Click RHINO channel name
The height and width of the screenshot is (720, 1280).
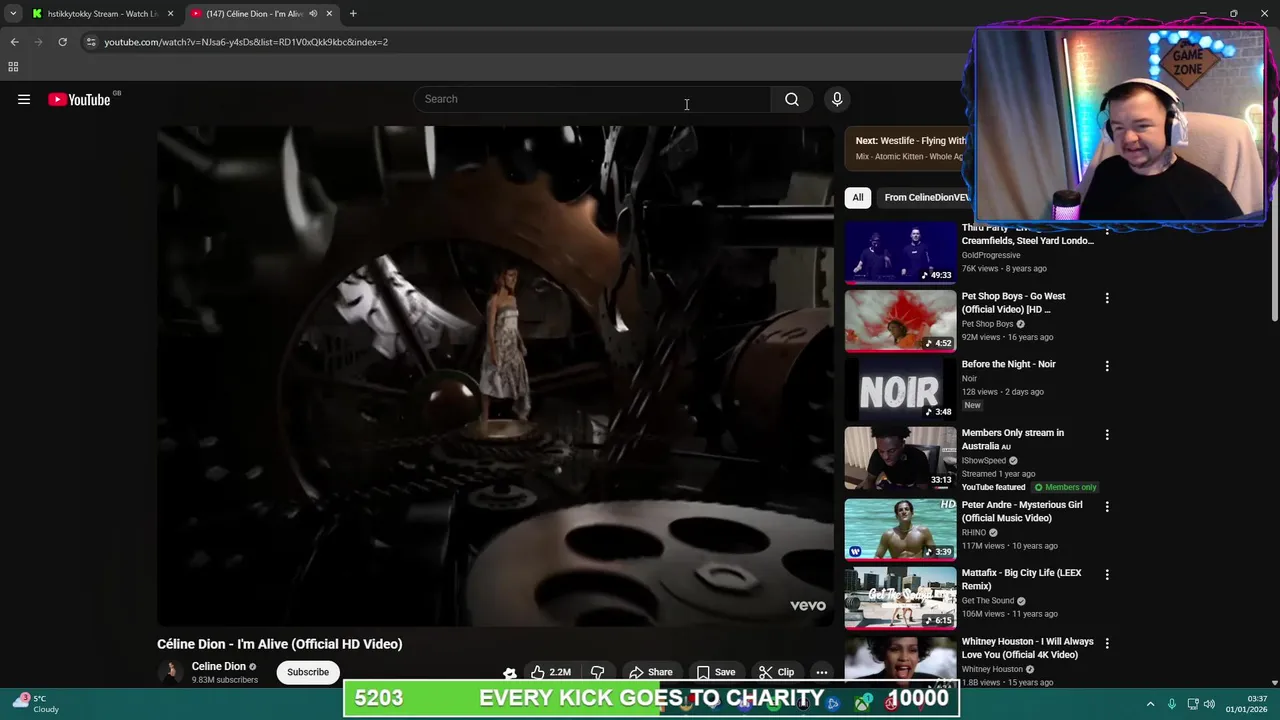974,533
